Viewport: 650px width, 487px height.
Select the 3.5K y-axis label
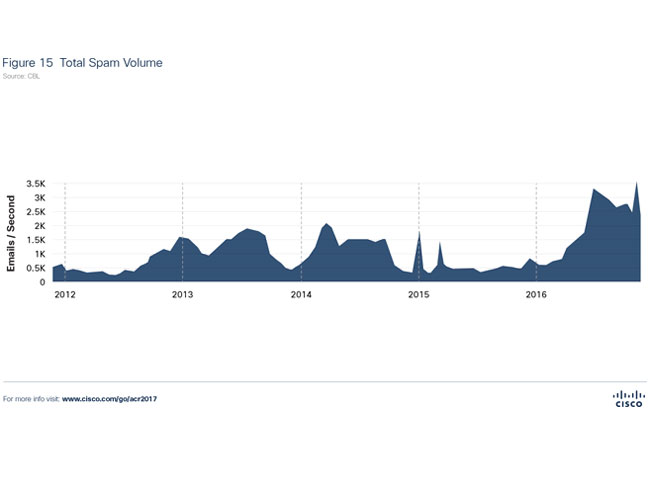click(x=36, y=185)
